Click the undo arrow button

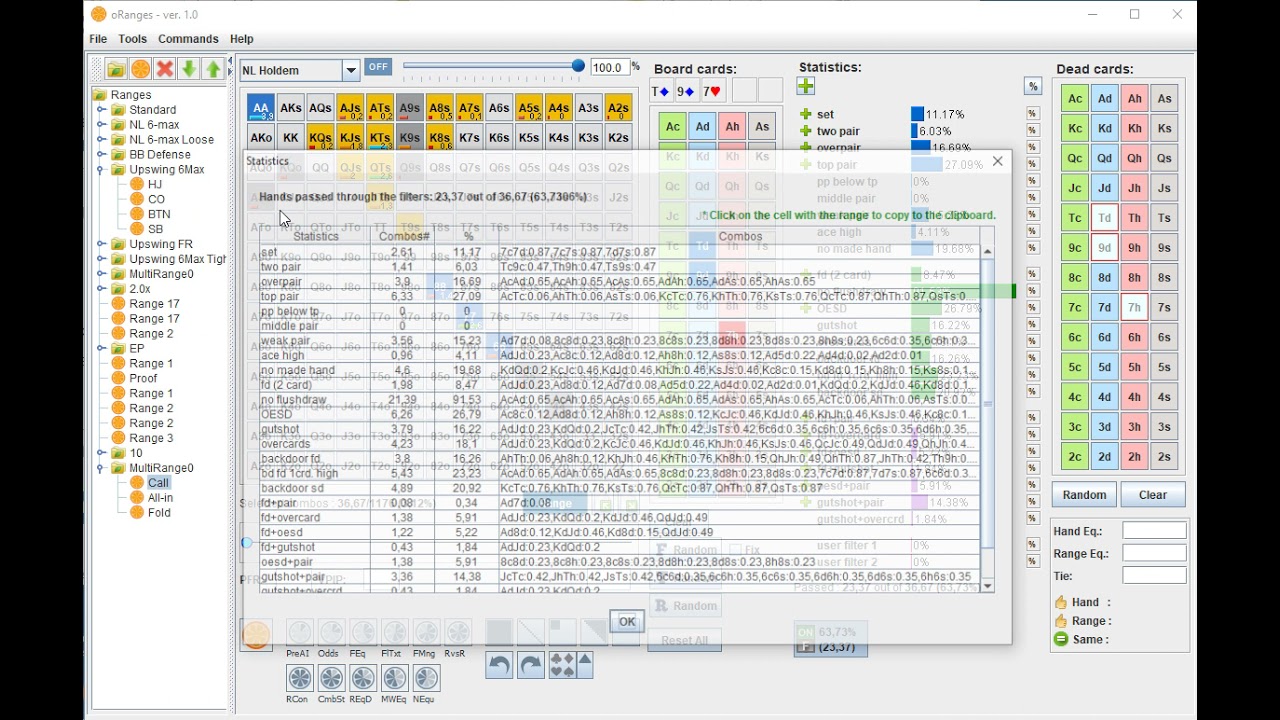point(499,665)
